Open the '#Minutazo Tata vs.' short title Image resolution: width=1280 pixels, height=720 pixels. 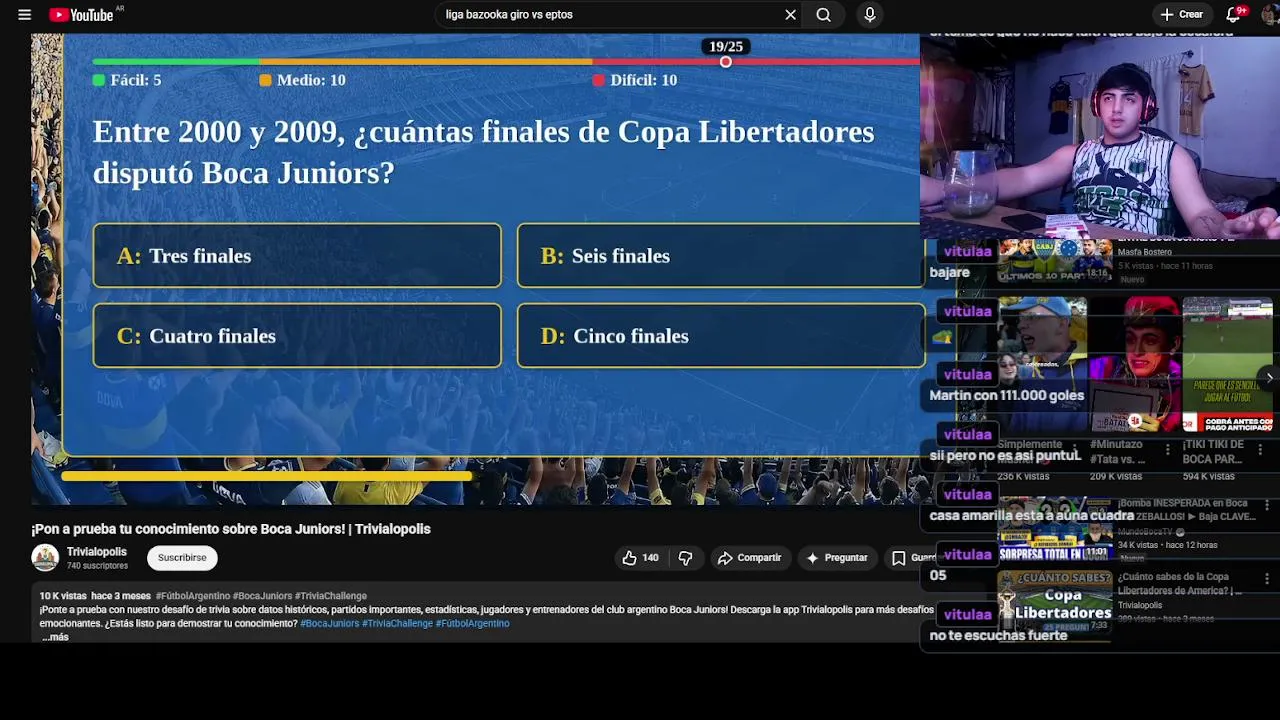click(1117, 452)
